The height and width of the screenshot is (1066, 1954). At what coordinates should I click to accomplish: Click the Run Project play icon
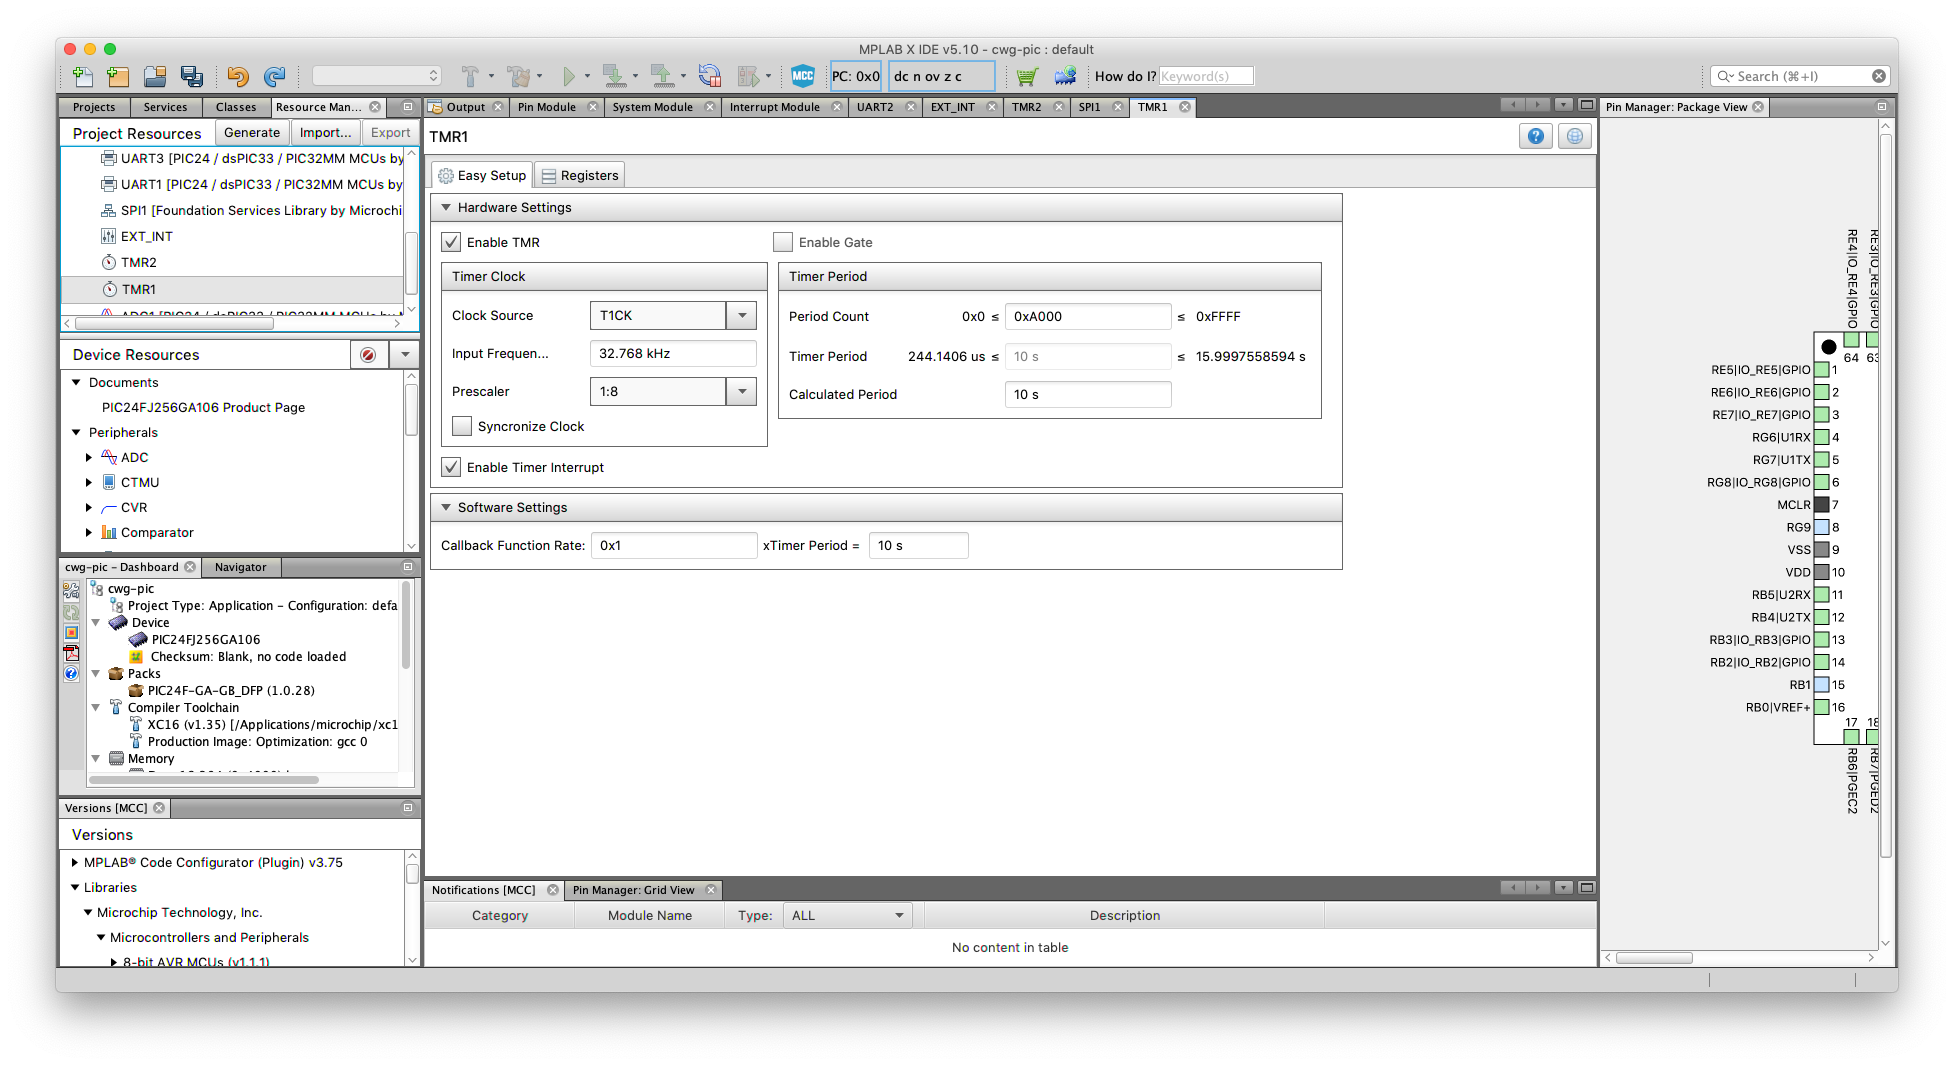tap(568, 76)
